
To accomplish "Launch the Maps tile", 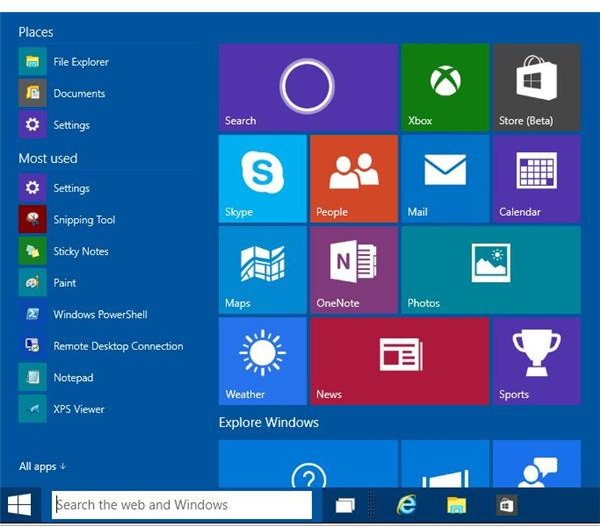I will [262, 270].
